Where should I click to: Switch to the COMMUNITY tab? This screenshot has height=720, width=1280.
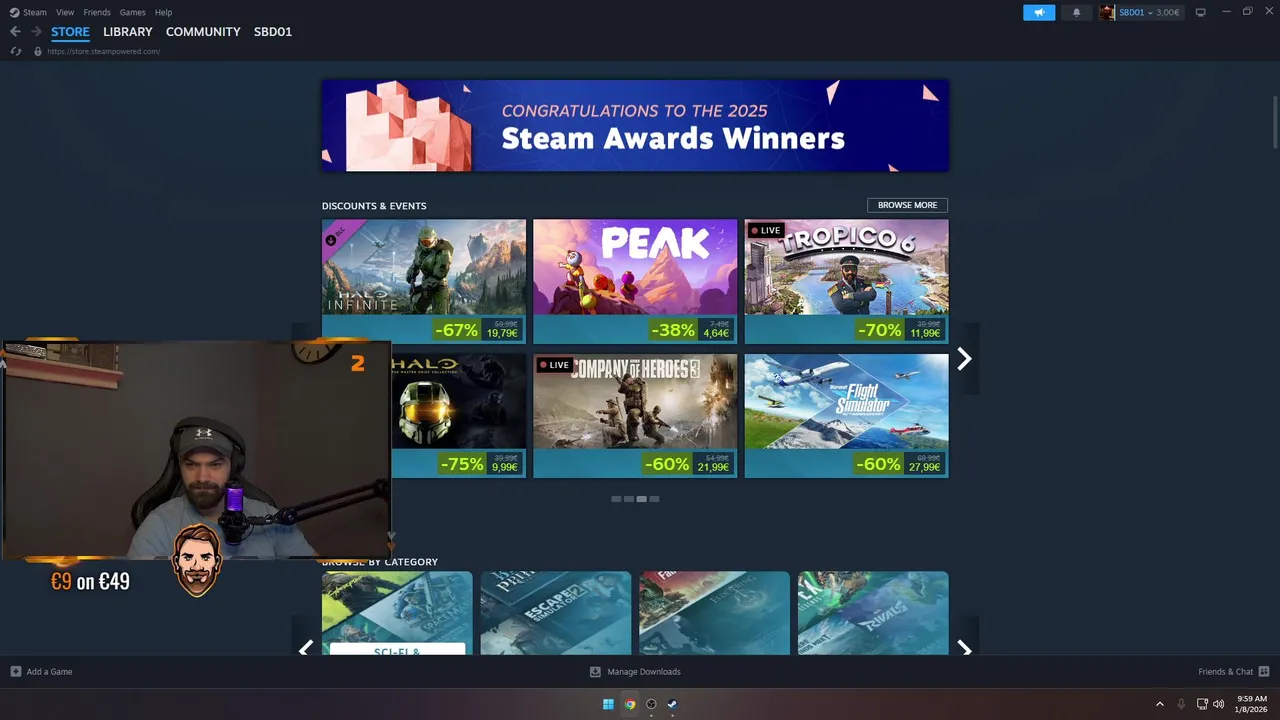coord(203,32)
